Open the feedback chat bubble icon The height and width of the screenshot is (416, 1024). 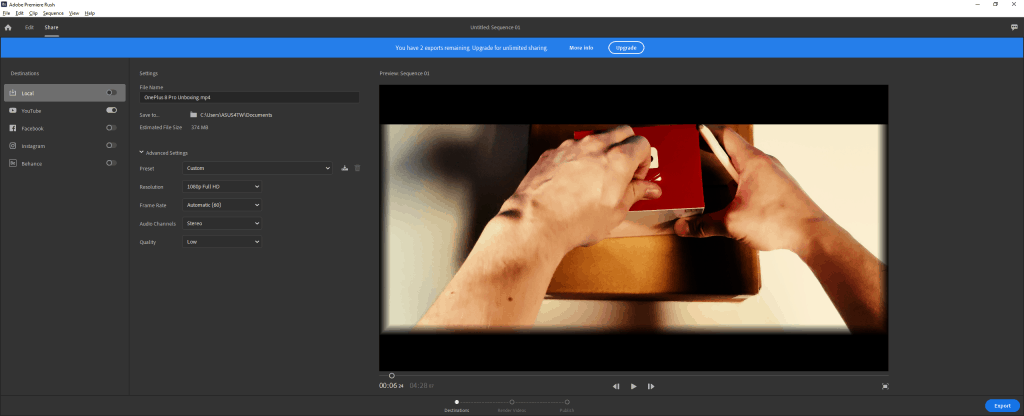pos(1014,27)
